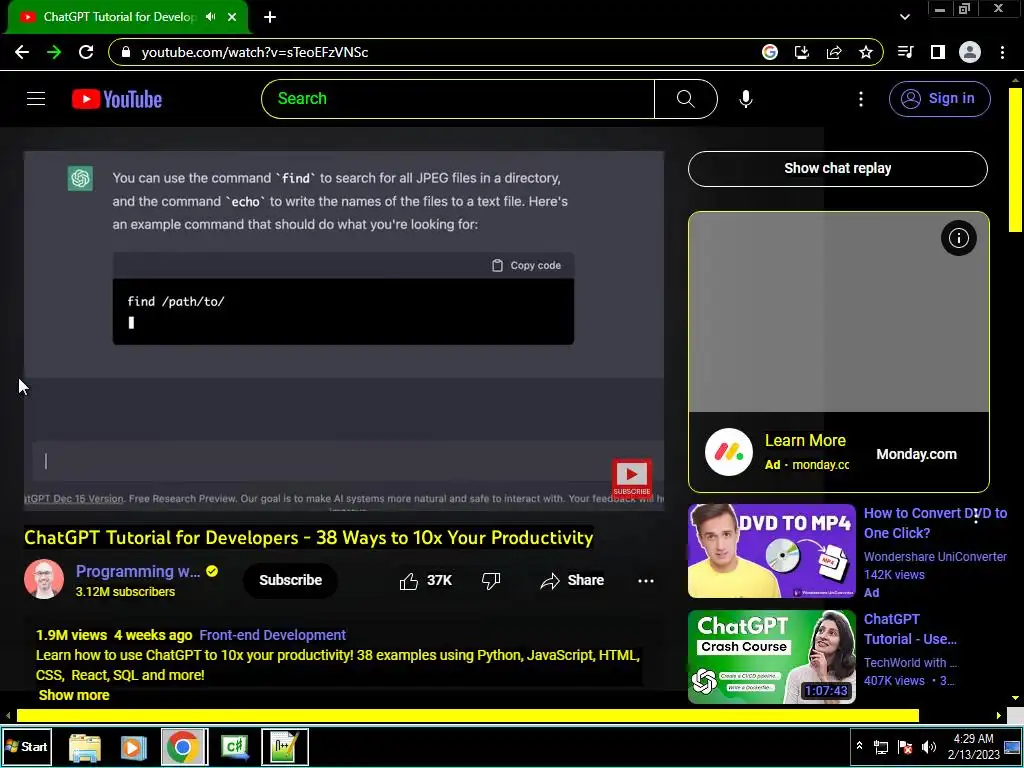Open DVD to MP4 ad thumbnail
Viewport: 1024px width, 768px height.
771,551
